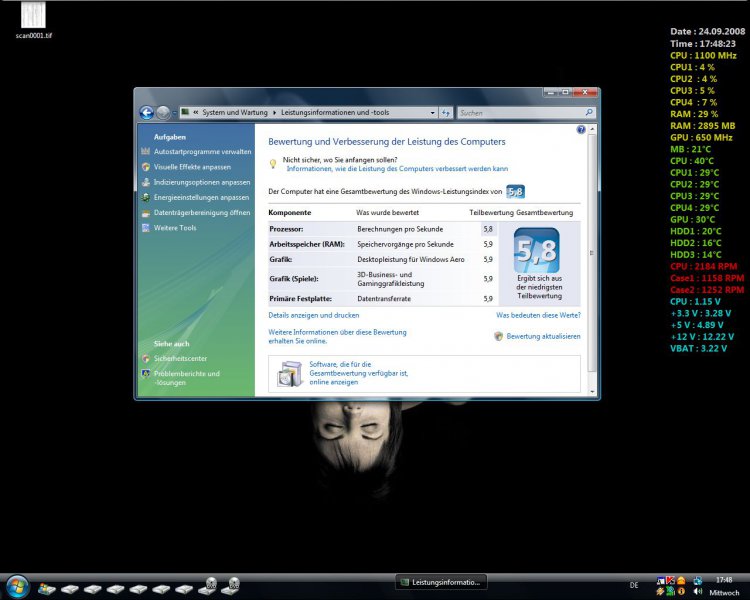Open Weitere Informationen über diese Bewertung online

click(337, 336)
